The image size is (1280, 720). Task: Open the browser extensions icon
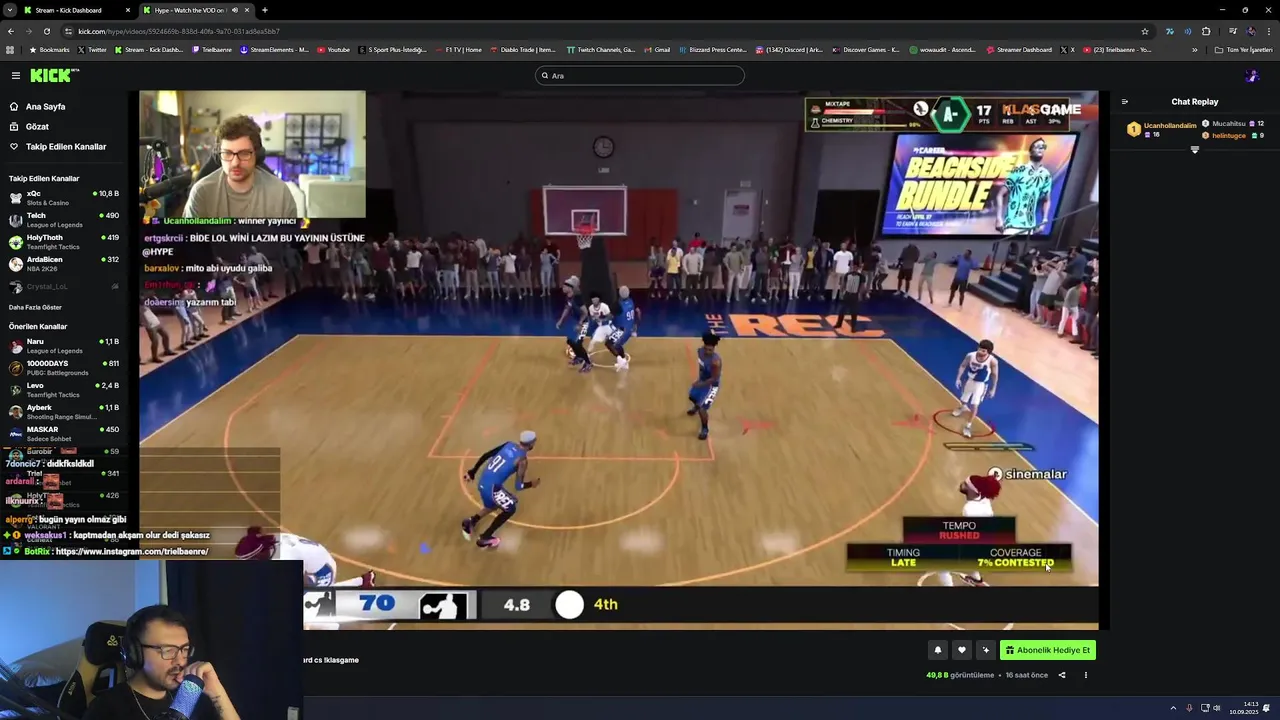1206,31
